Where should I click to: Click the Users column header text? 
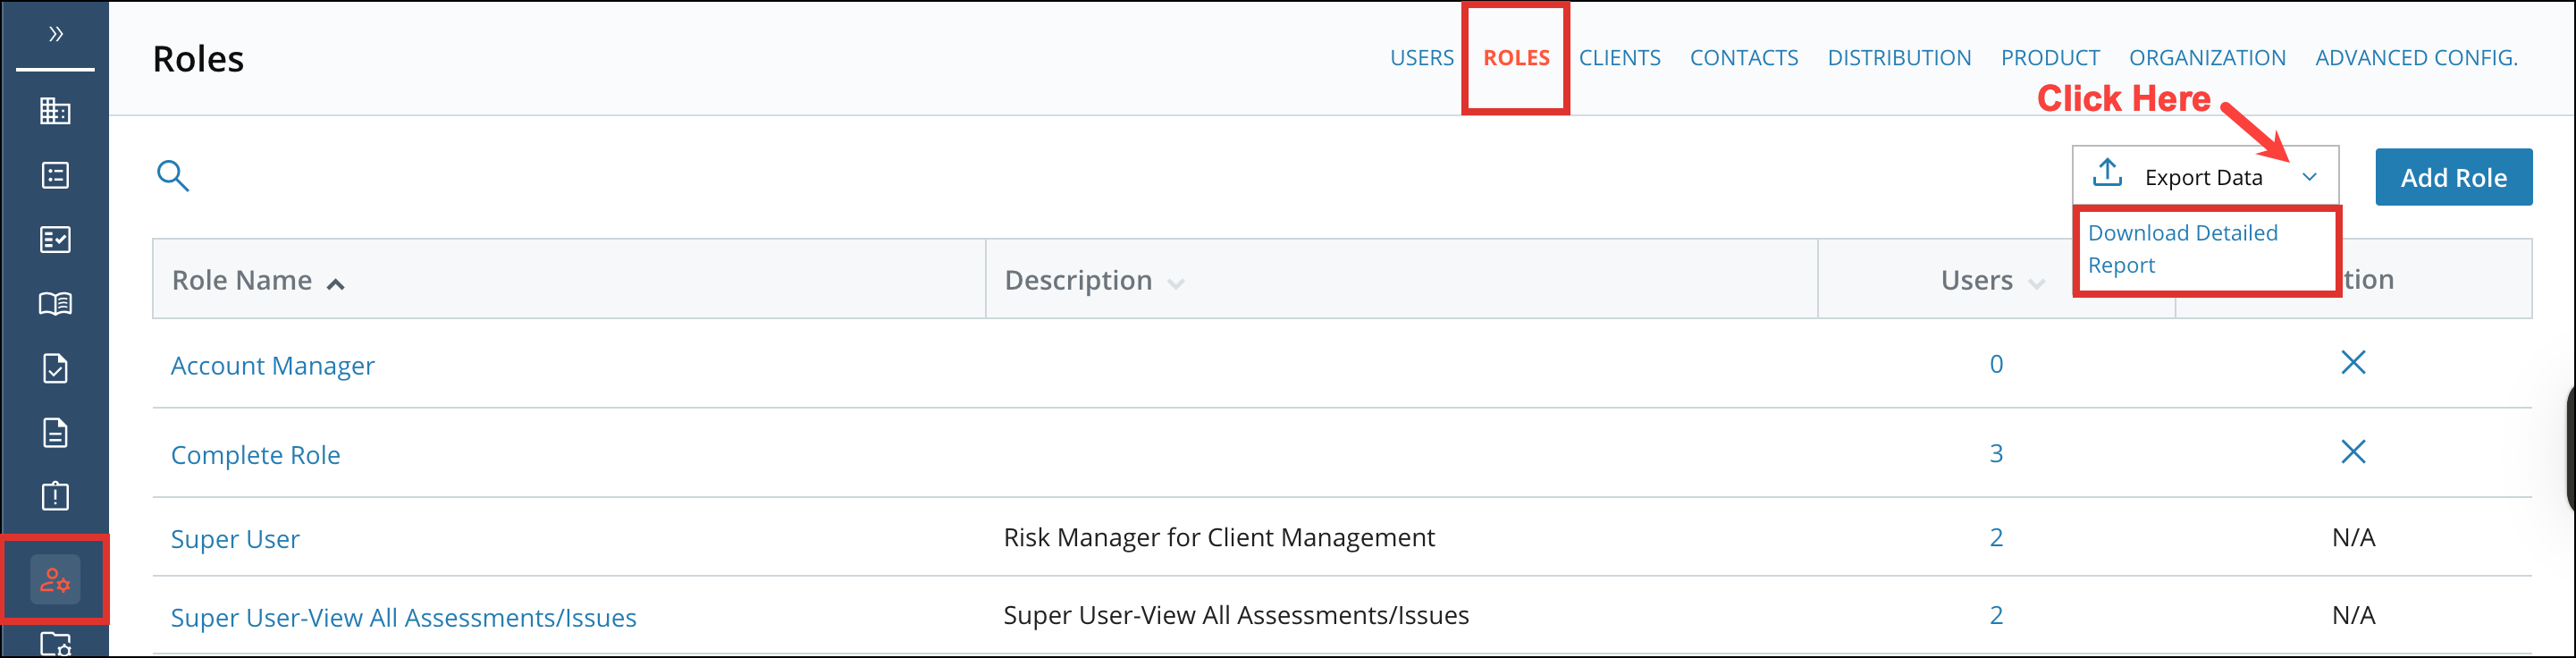(x=1976, y=280)
